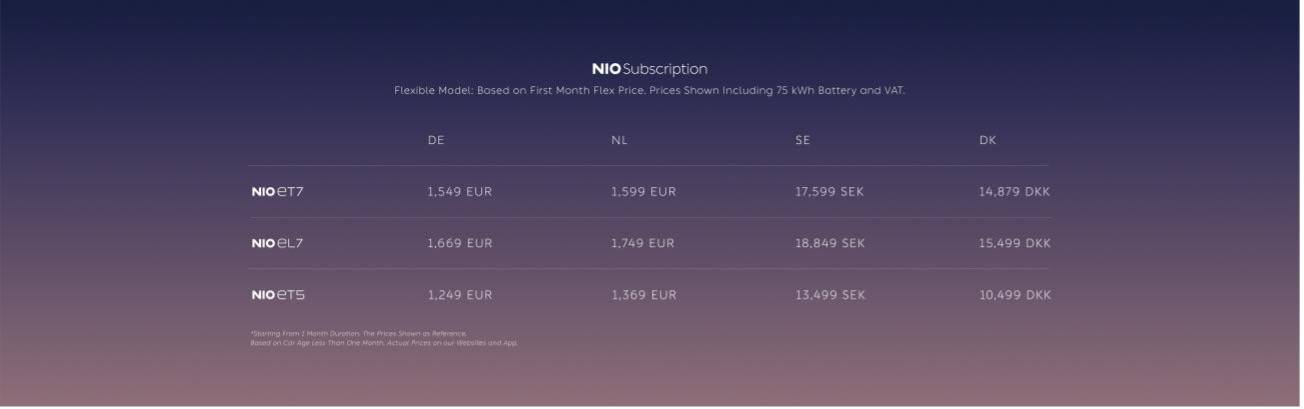Select the ET7 Netherlands price 1,599 EUR
1304x409 pixels.
click(x=643, y=192)
